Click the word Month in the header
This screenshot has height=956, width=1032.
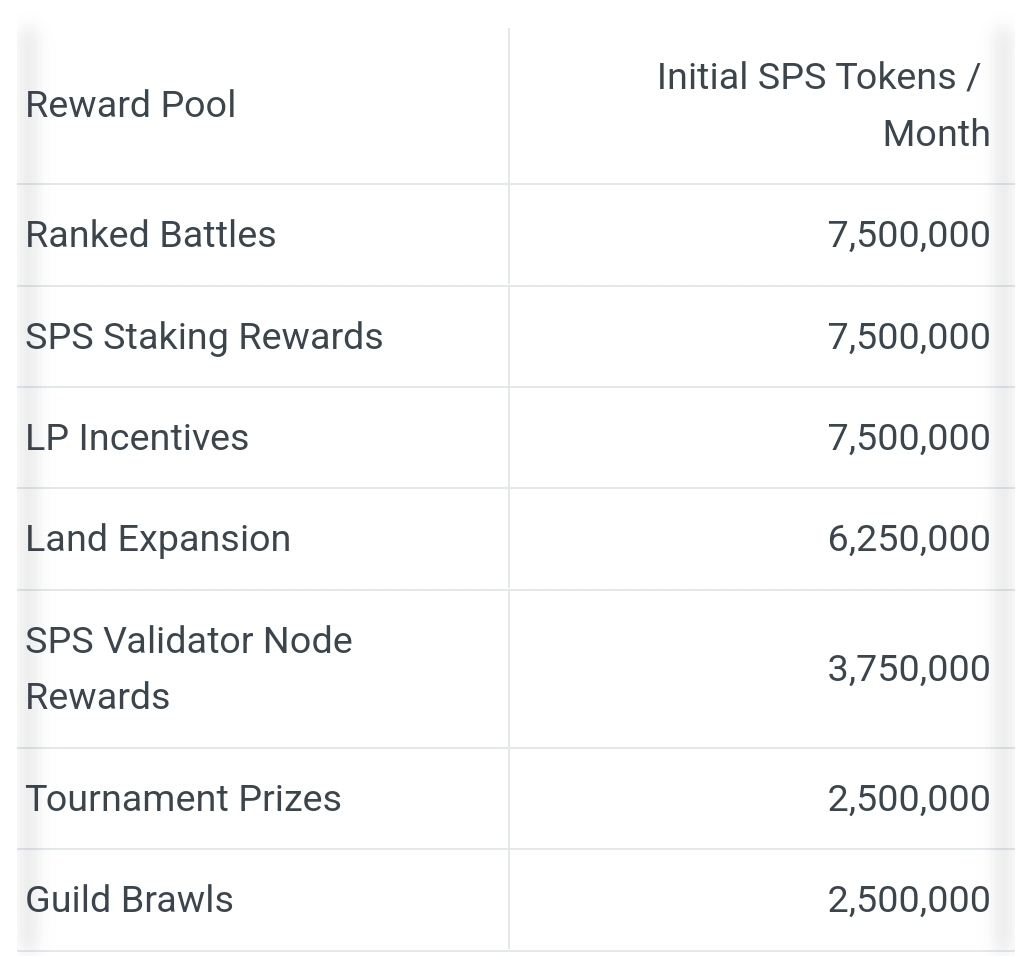pos(937,134)
